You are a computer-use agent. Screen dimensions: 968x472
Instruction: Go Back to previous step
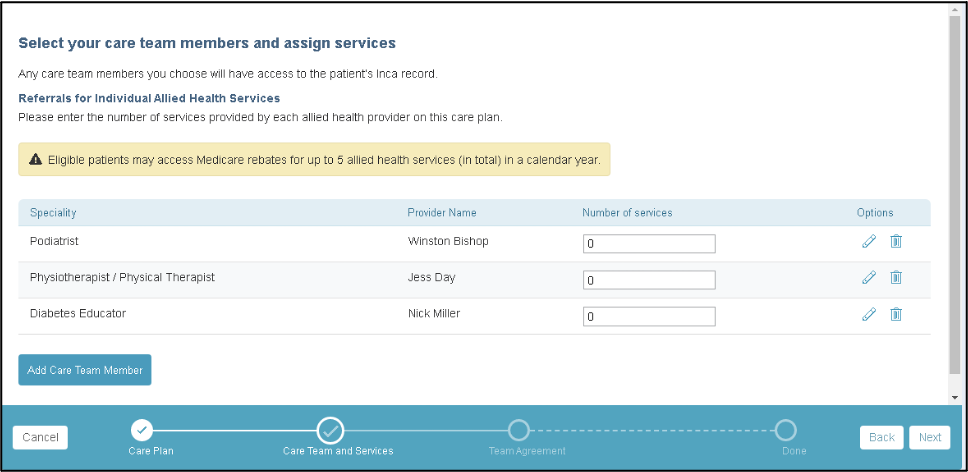coord(882,437)
